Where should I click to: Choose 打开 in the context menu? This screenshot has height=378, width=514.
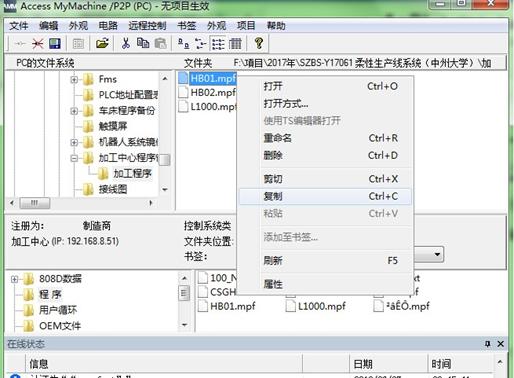point(325,86)
